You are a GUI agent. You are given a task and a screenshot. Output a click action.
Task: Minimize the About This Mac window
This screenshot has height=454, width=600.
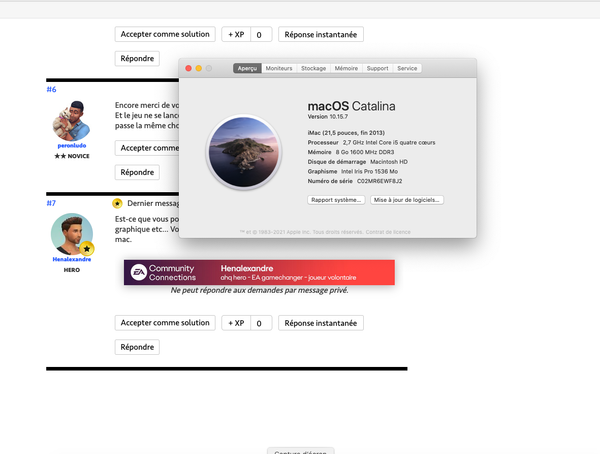[x=199, y=68]
